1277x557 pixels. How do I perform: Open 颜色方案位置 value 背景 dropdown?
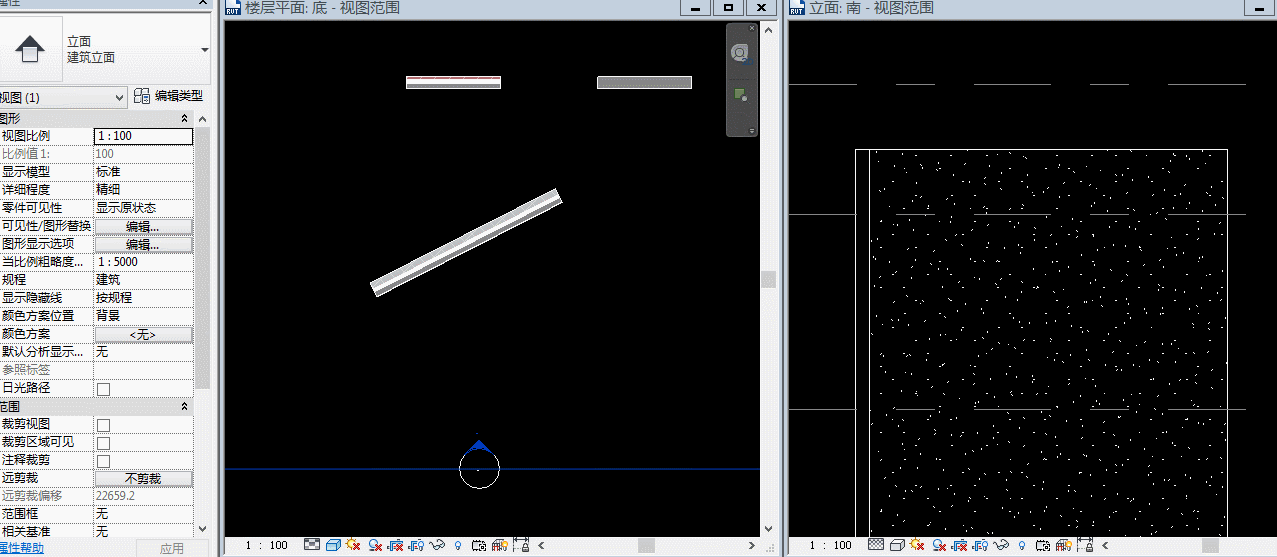click(x=143, y=316)
